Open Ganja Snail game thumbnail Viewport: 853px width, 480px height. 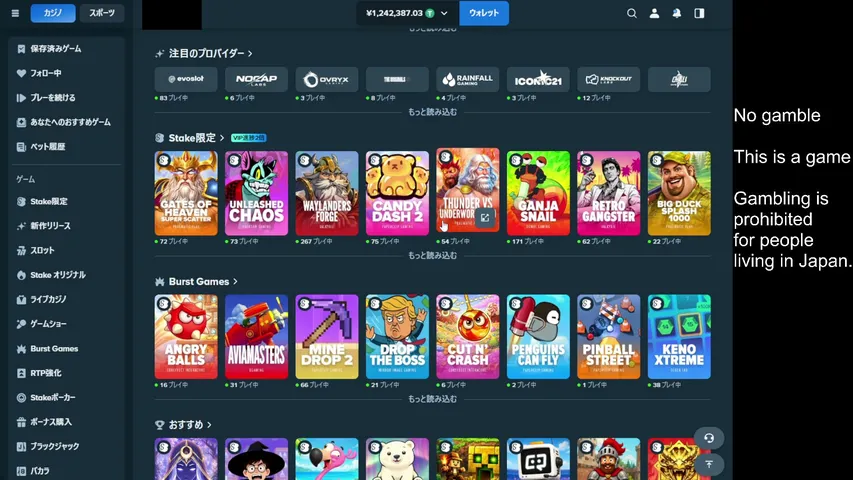(538, 193)
